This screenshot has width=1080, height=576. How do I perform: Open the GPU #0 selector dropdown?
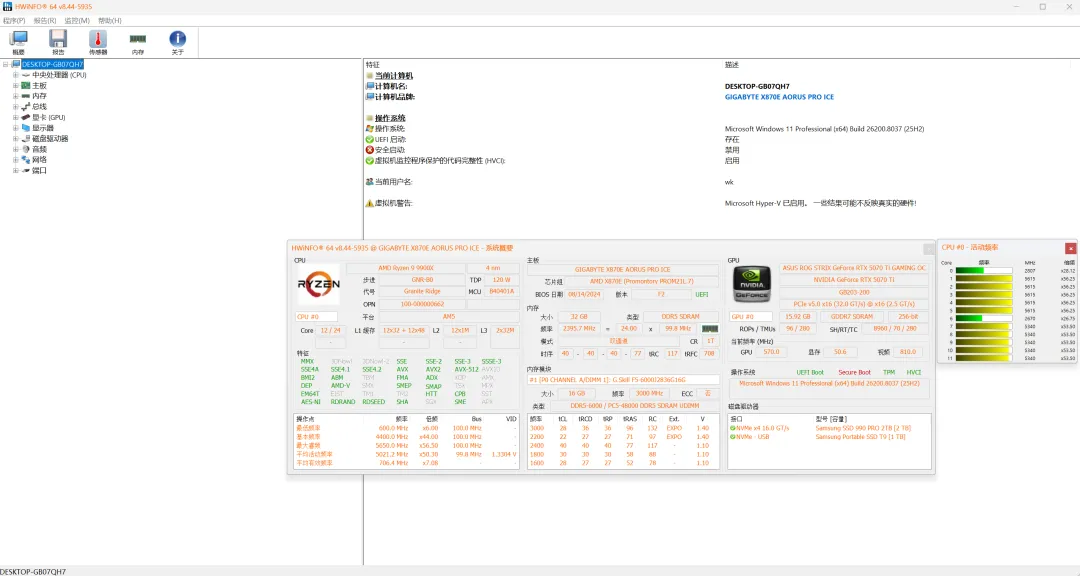(751, 317)
